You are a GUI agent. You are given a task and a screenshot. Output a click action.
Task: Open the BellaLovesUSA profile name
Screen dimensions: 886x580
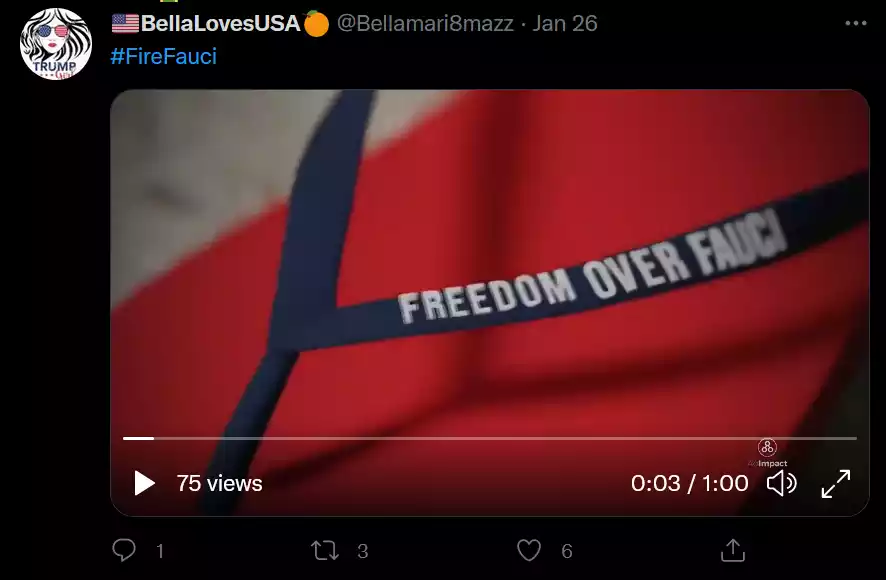pos(220,23)
